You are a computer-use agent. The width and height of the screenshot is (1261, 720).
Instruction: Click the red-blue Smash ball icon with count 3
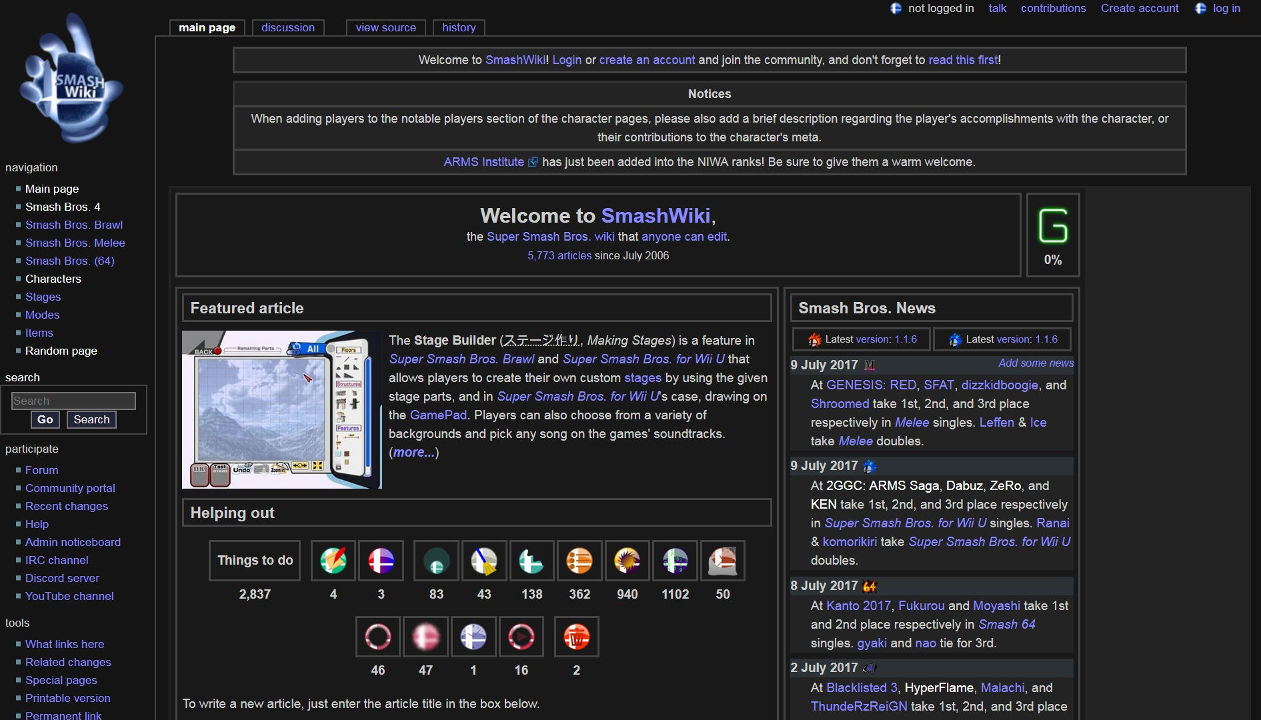381,560
